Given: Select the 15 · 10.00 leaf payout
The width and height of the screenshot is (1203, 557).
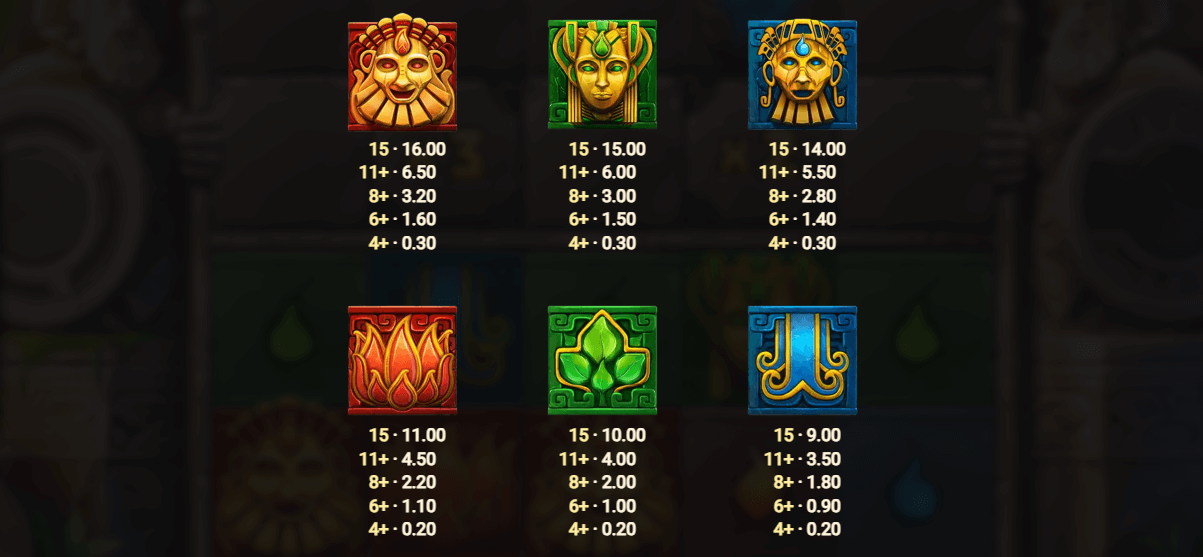Looking at the screenshot, I should [607, 435].
